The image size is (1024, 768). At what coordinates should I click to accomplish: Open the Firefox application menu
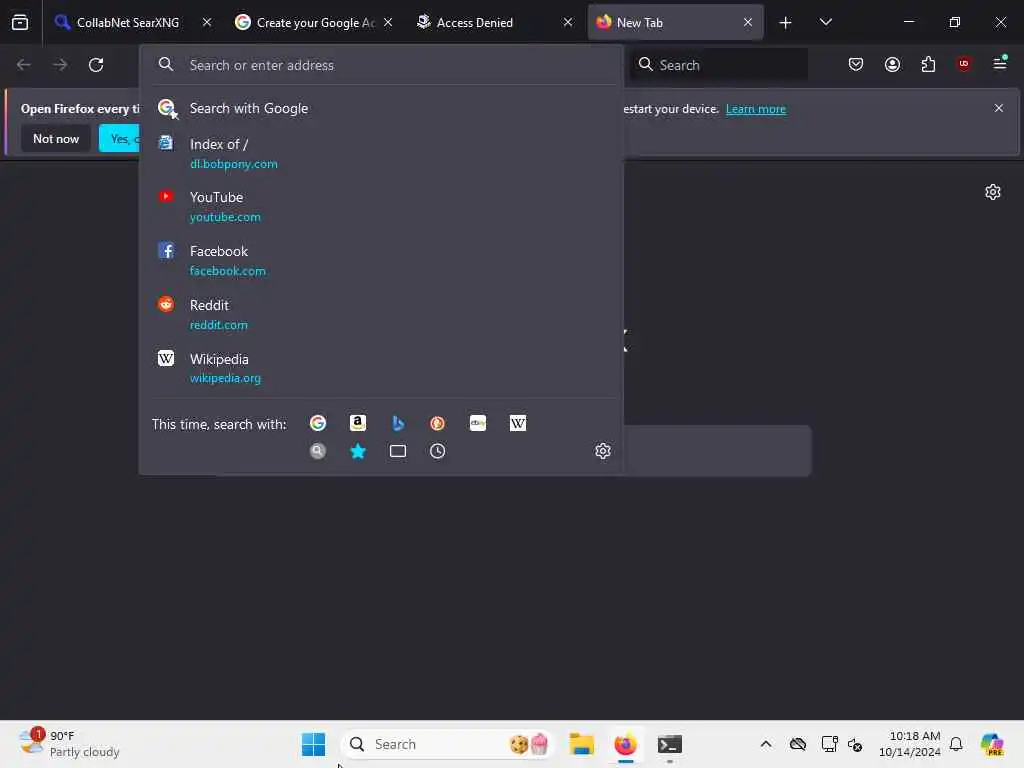(x=1000, y=63)
